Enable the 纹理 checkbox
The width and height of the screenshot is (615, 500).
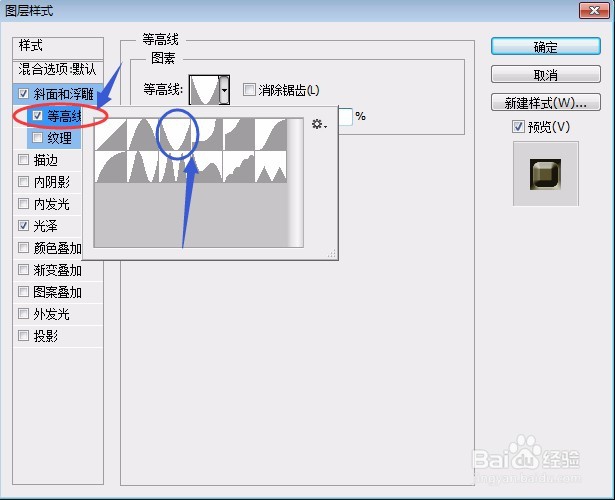(37, 138)
